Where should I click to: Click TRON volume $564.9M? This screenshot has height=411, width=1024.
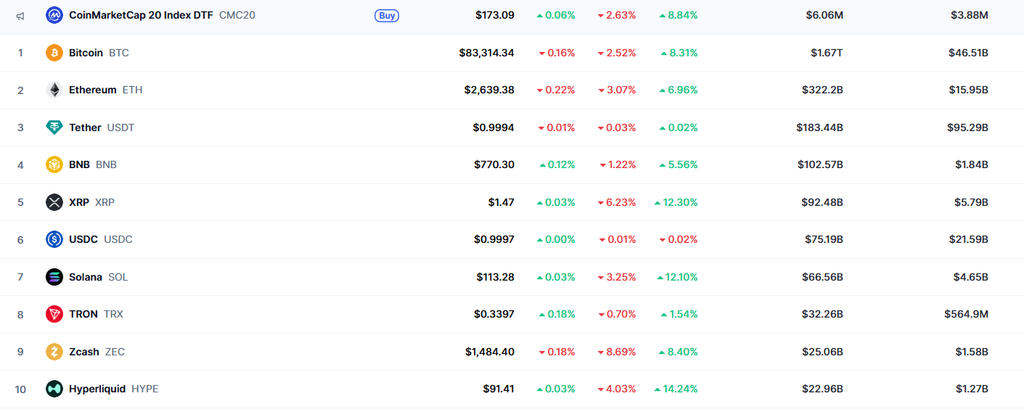pos(967,314)
